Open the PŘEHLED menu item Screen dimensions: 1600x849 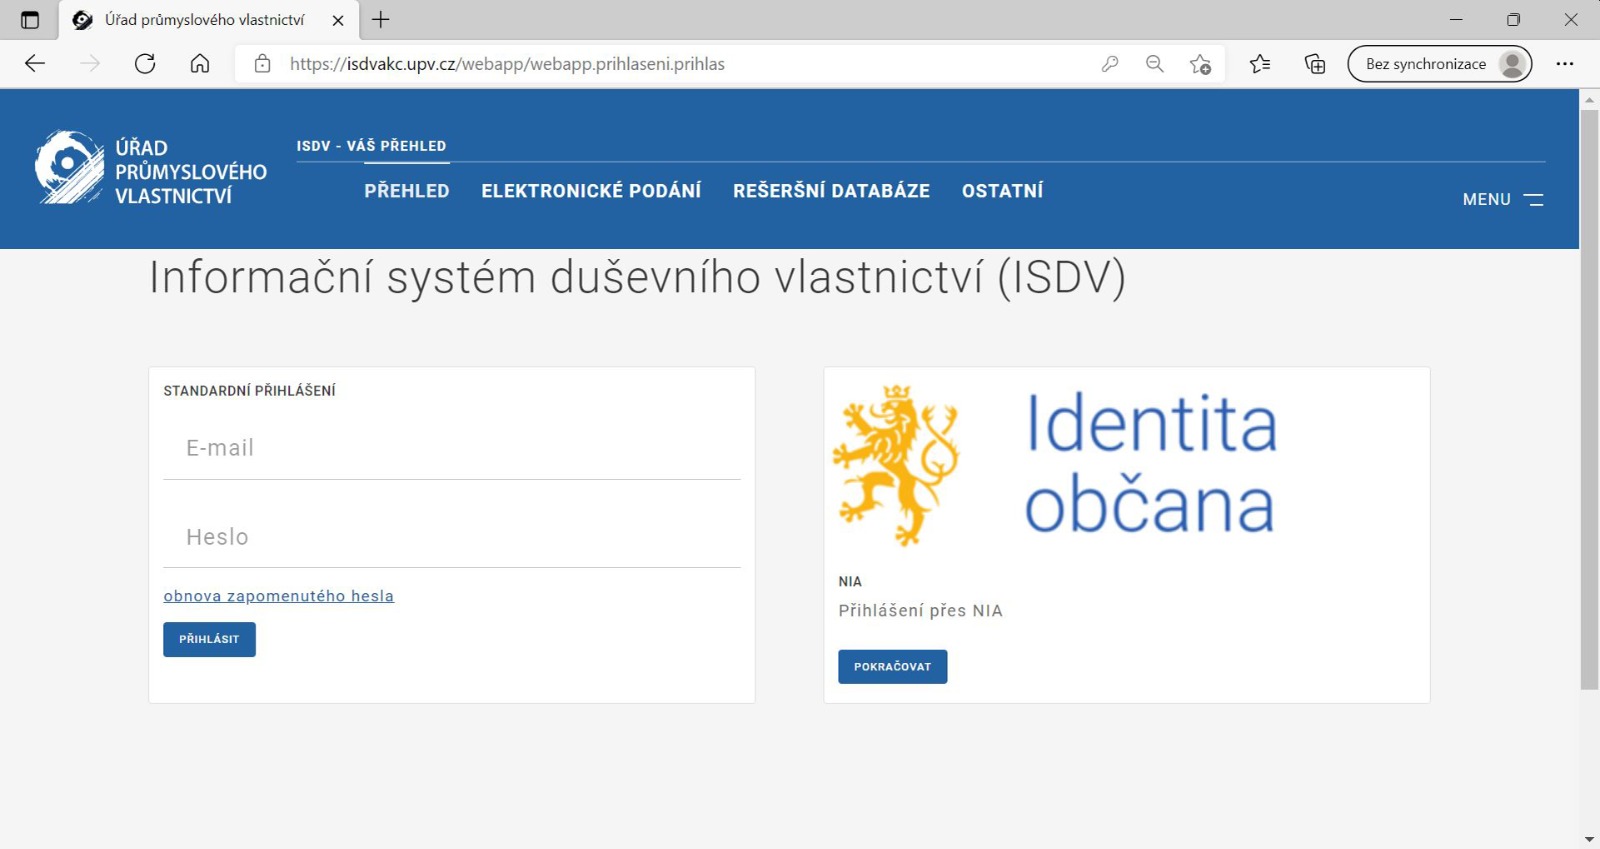406,191
